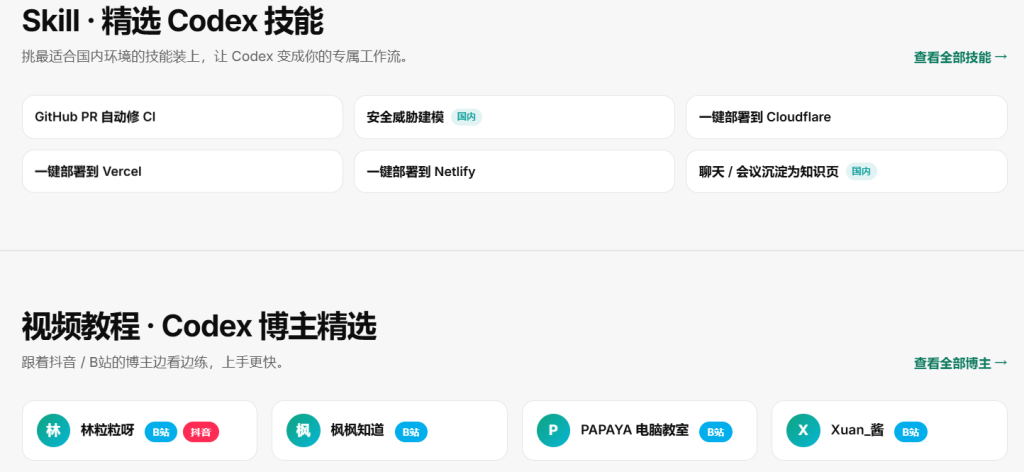Open the 一键部署到 Vercel skill card
Screen dimensions: 1024x472
pyautogui.click(x=182, y=172)
